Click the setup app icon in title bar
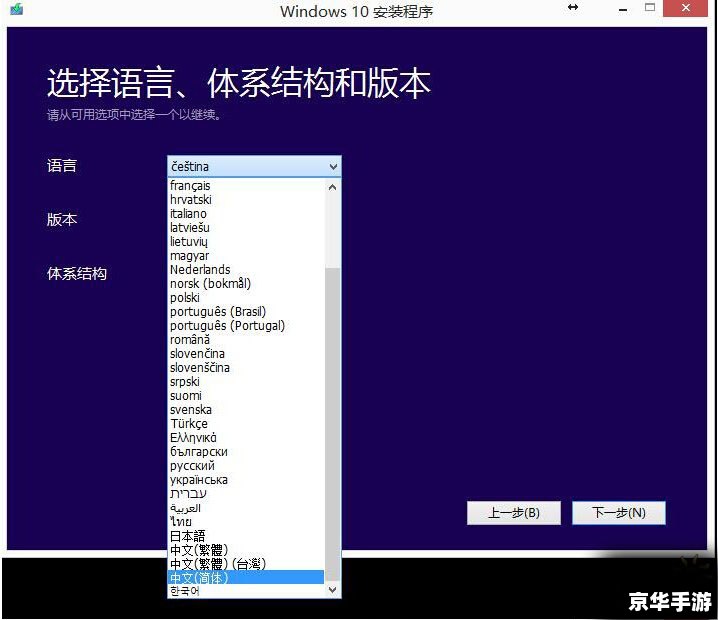 point(17,9)
